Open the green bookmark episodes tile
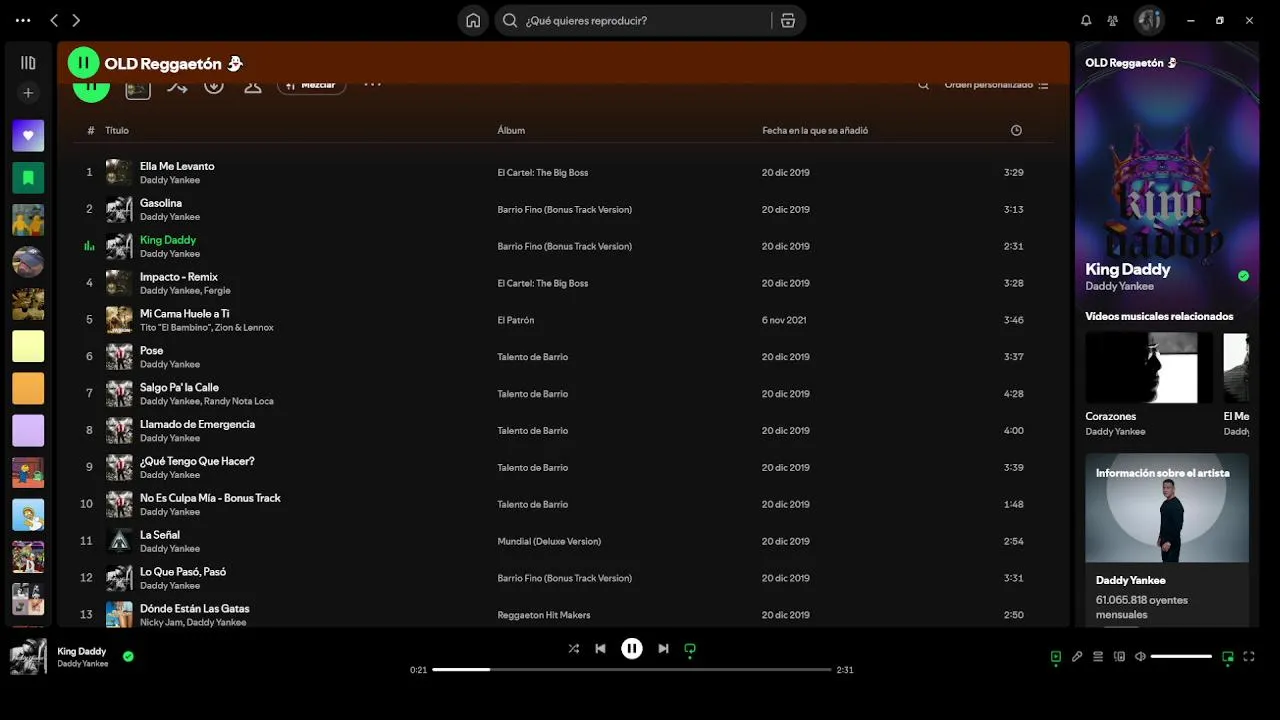 click(x=28, y=178)
